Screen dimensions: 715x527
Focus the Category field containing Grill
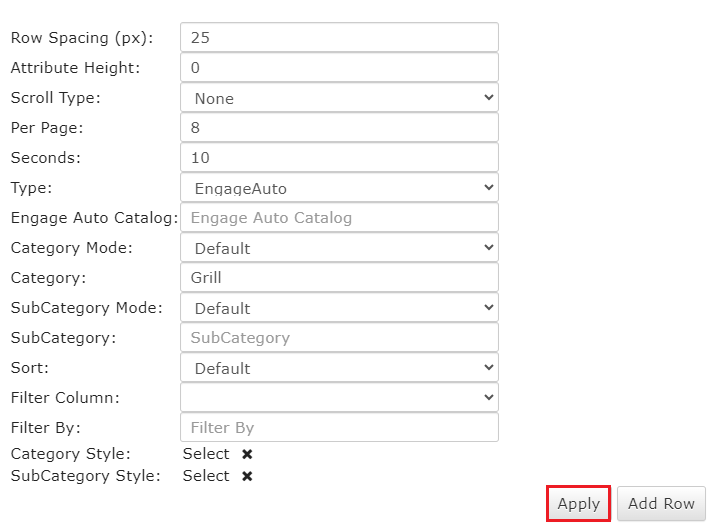click(x=339, y=278)
